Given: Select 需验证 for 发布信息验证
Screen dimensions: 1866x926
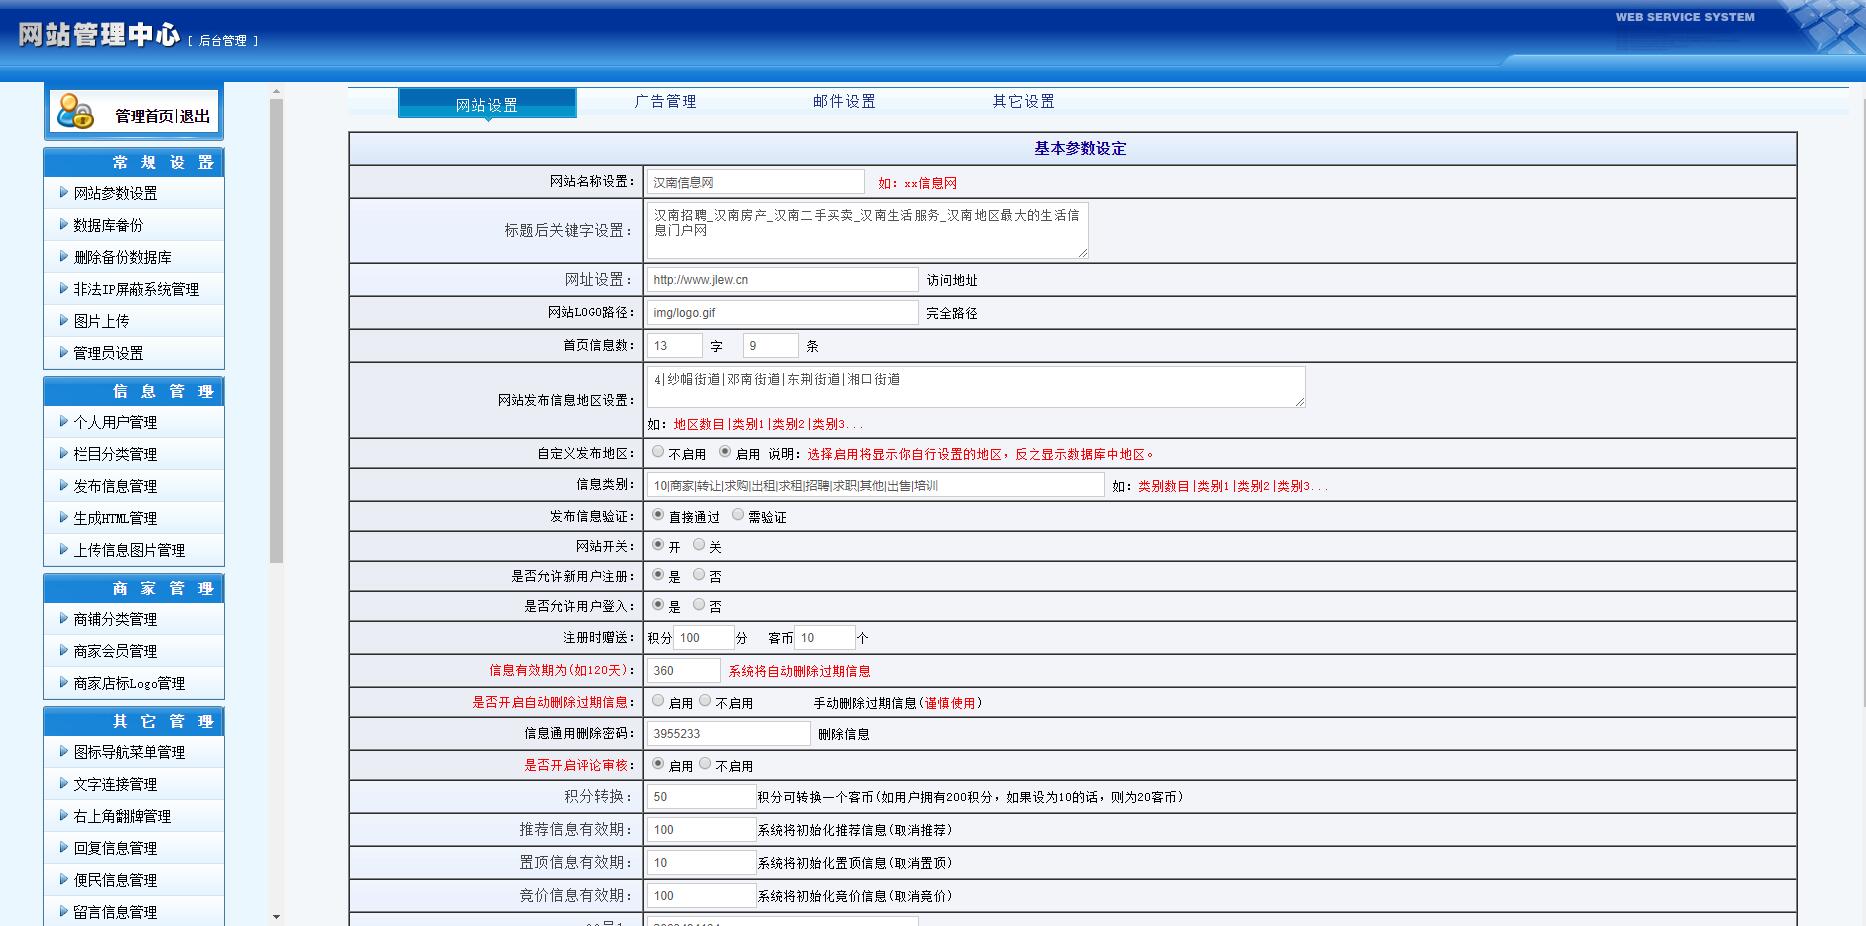Looking at the screenshot, I should tap(738, 515).
